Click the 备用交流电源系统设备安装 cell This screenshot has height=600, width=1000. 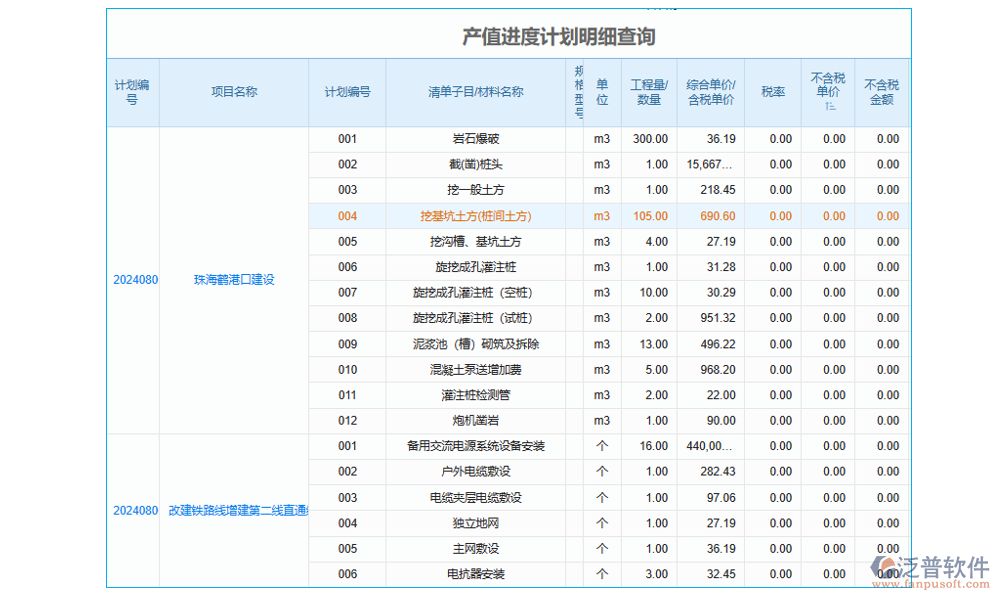tap(475, 446)
